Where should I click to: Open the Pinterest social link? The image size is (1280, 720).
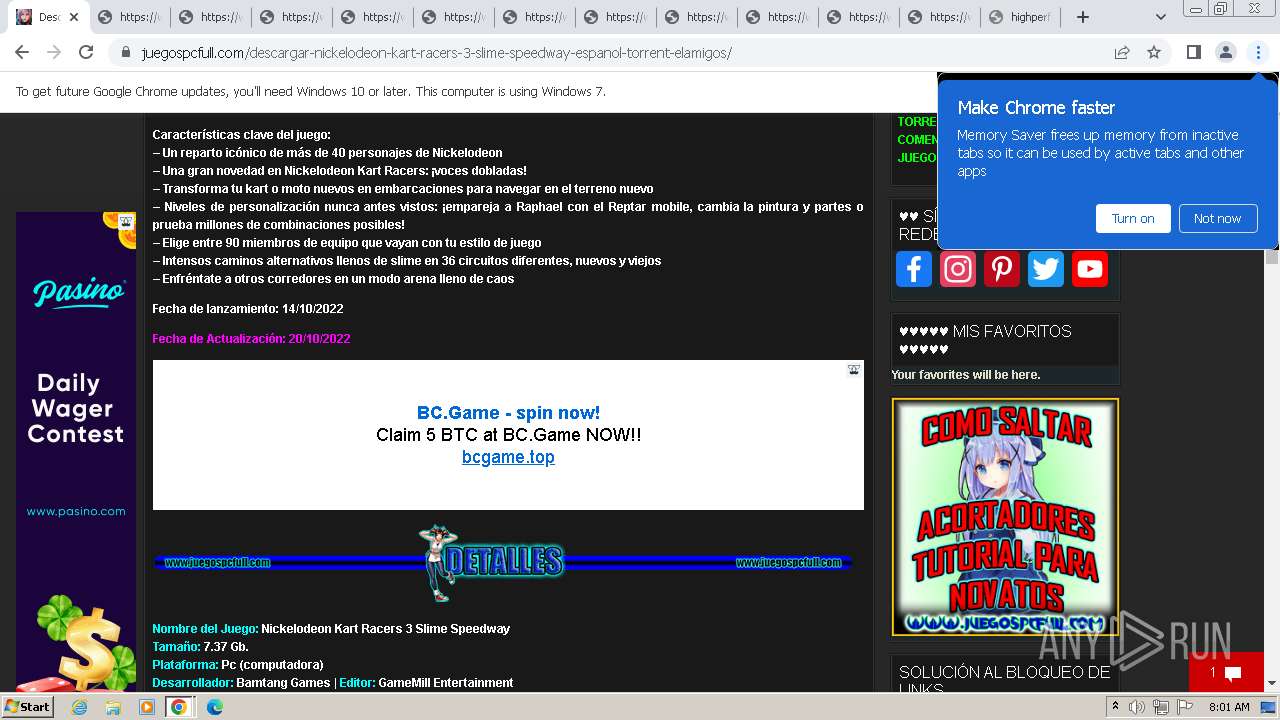coord(1001,269)
